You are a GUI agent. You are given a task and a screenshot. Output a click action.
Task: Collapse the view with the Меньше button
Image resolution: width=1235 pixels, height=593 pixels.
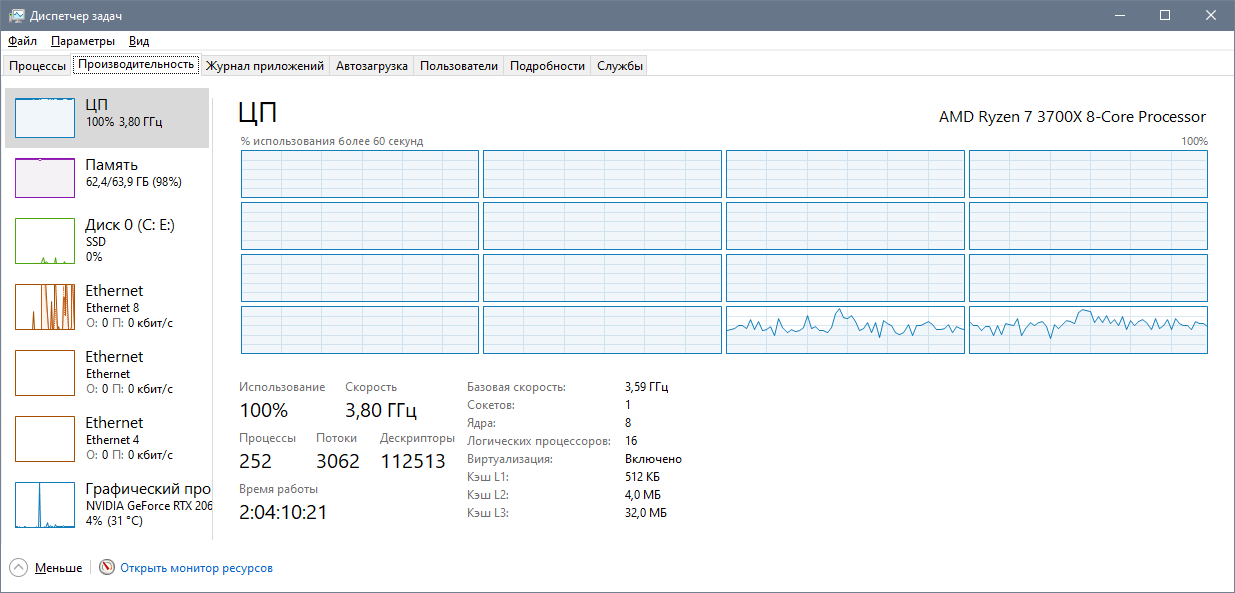[x=46, y=568]
